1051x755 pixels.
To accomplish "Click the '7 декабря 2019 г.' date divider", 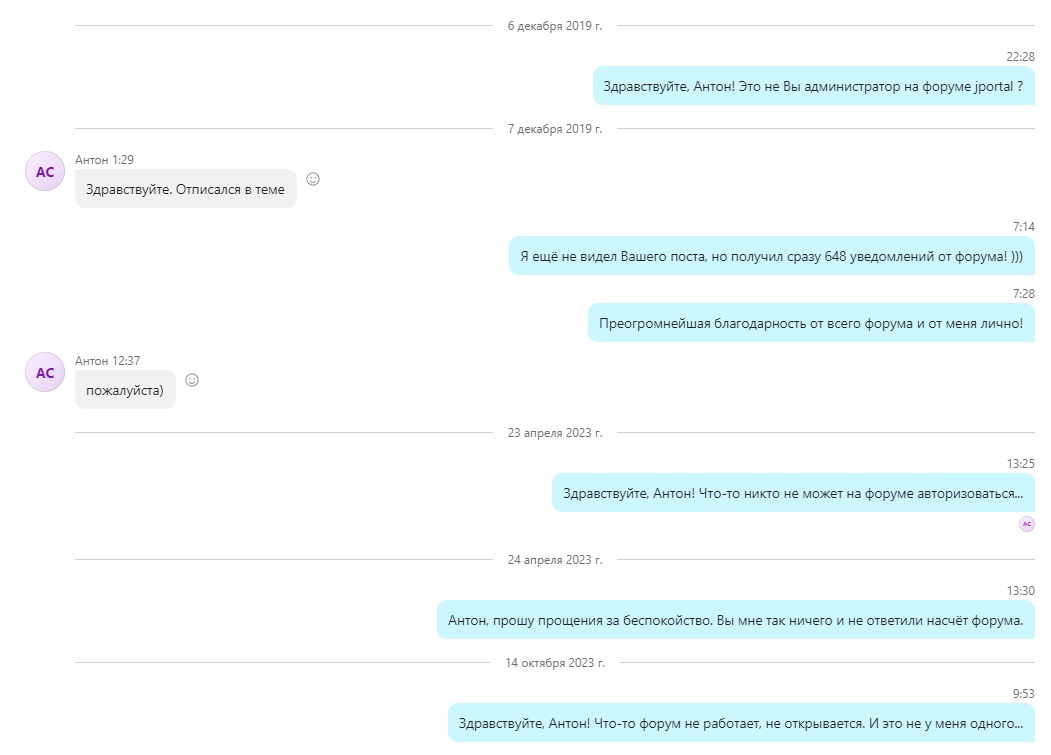I will point(555,129).
